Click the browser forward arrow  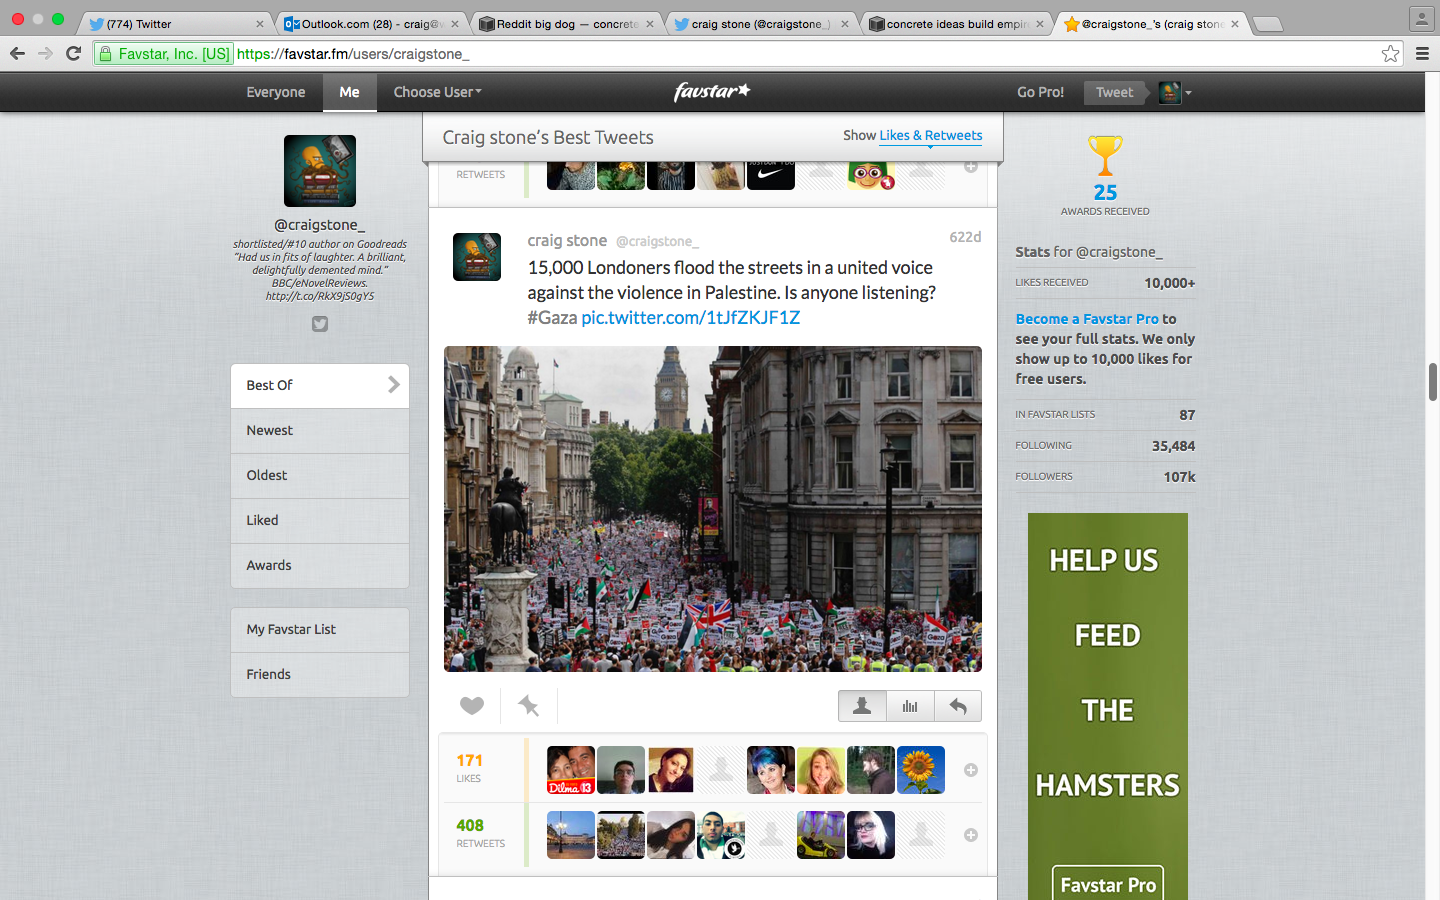tap(45, 53)
